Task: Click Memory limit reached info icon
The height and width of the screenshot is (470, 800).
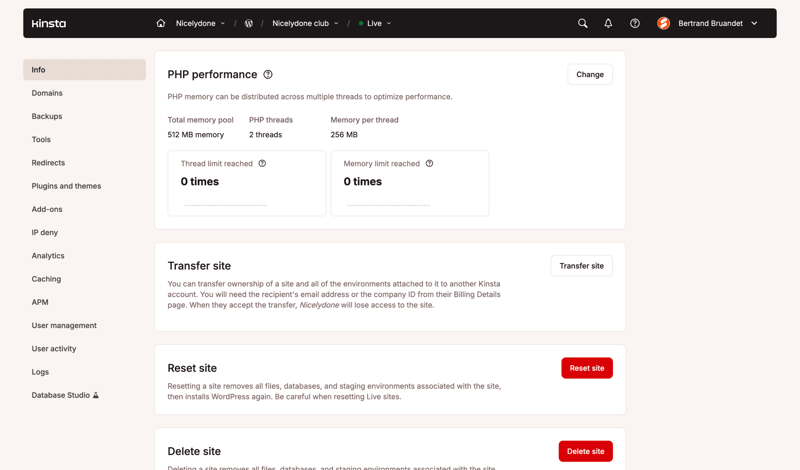Action: tap(429, 163)
